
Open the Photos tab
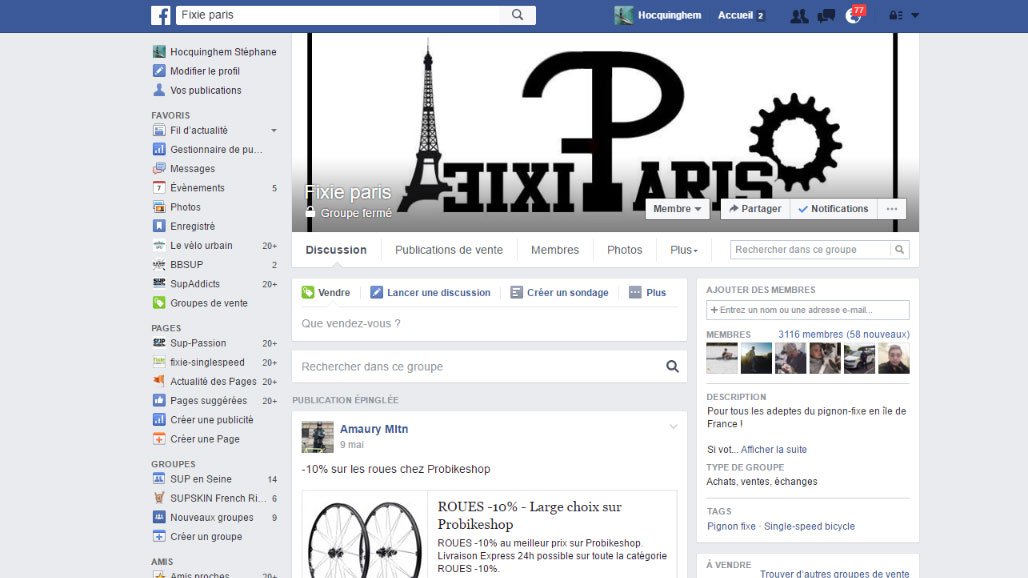pyautogui.click(x=625, y=250)
